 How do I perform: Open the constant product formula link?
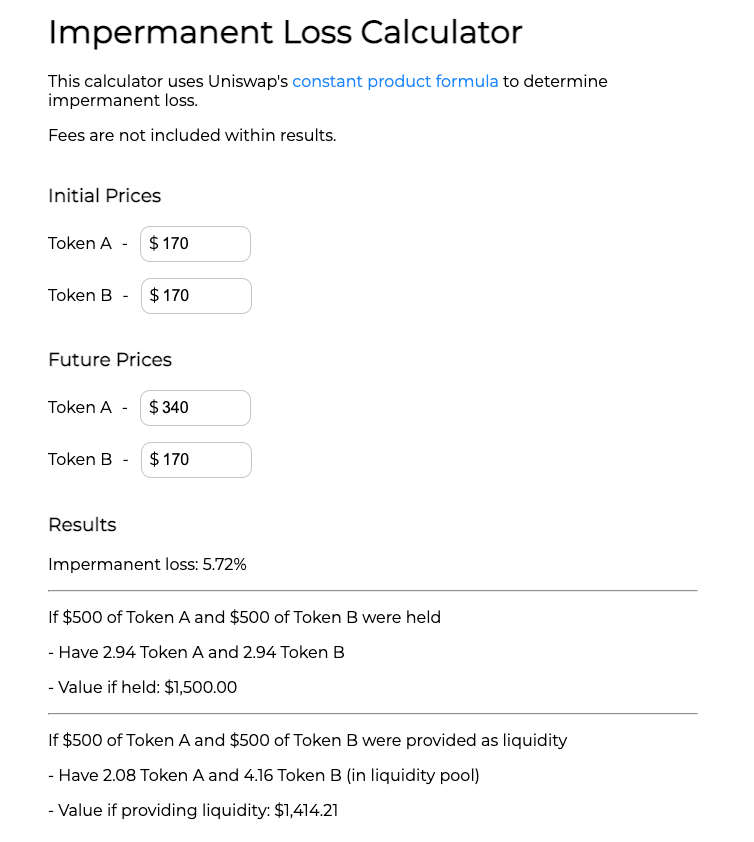(x=395, y=82)
